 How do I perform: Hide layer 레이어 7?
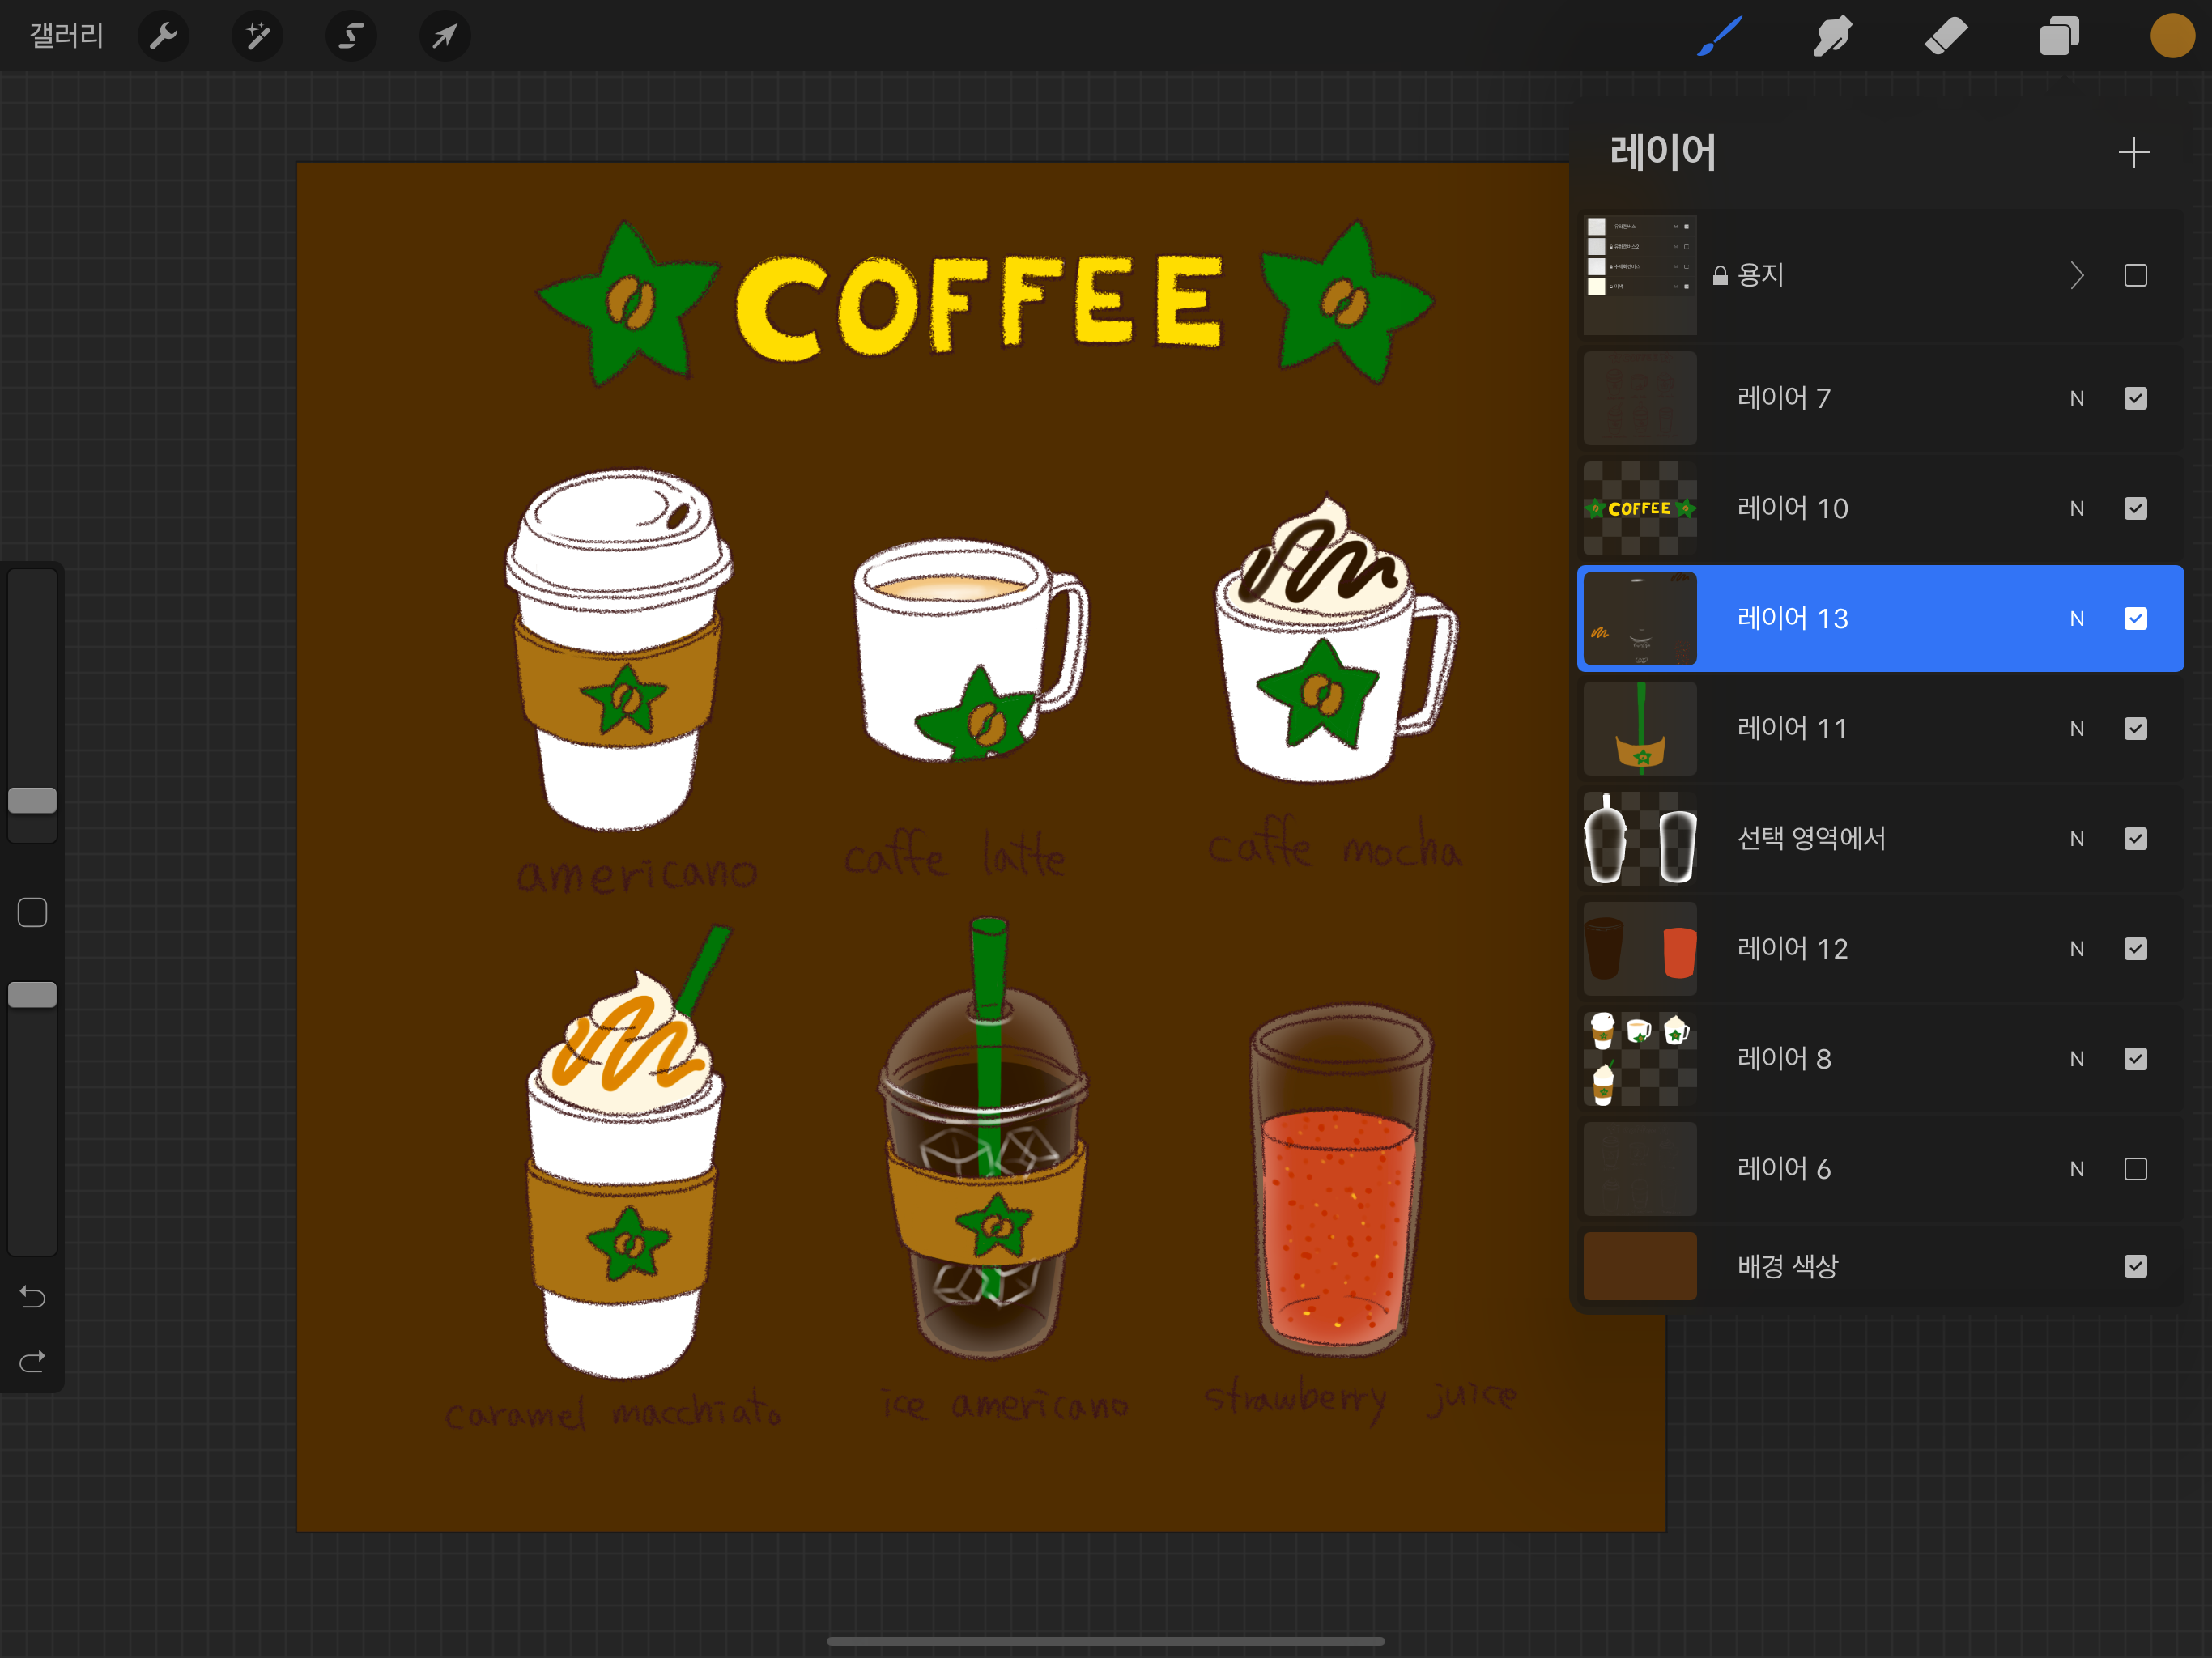[x=2135, y=398]
